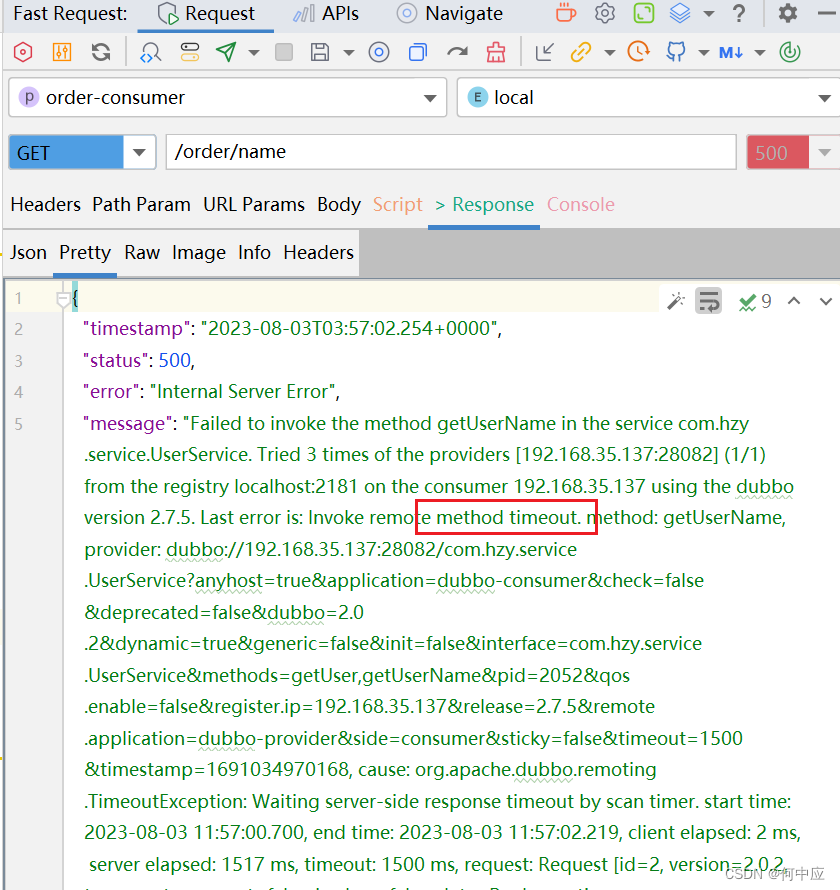Viewport: 840px width, 890px height.
Task: Save the request with floppy icon
Action: pos(320,52)
